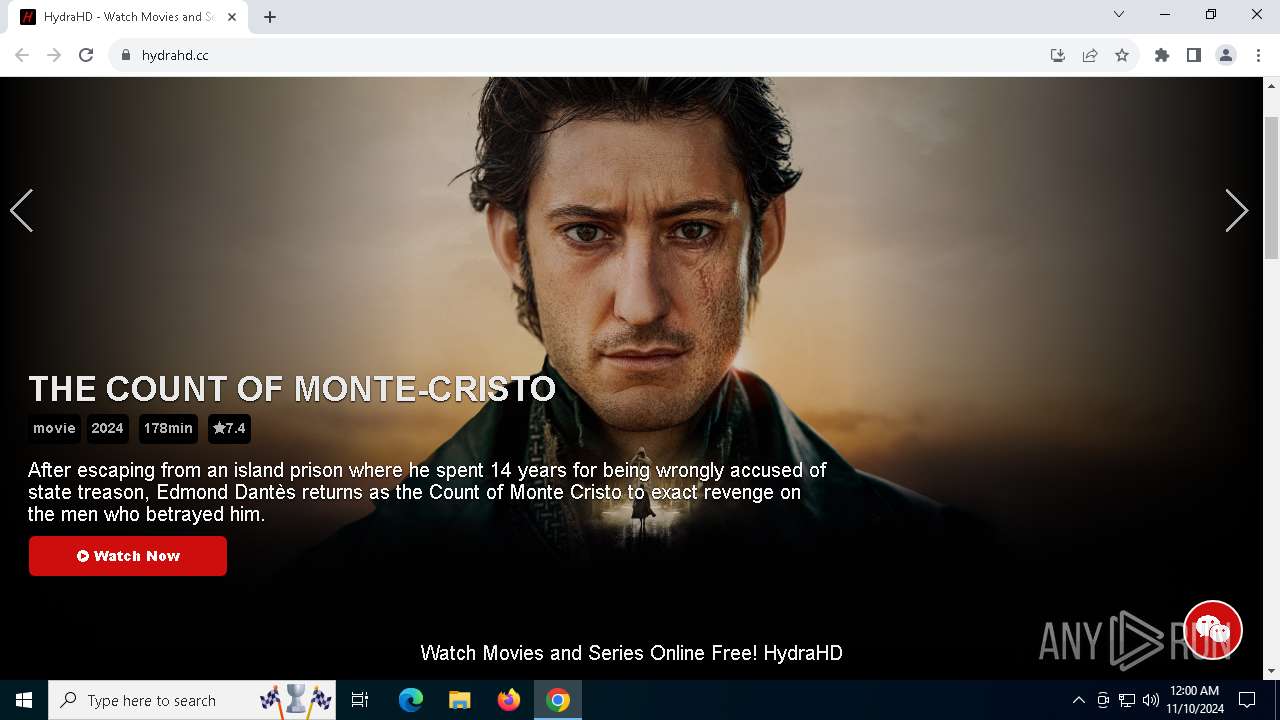Open the Chrome profile avatar

(1226, 55)
